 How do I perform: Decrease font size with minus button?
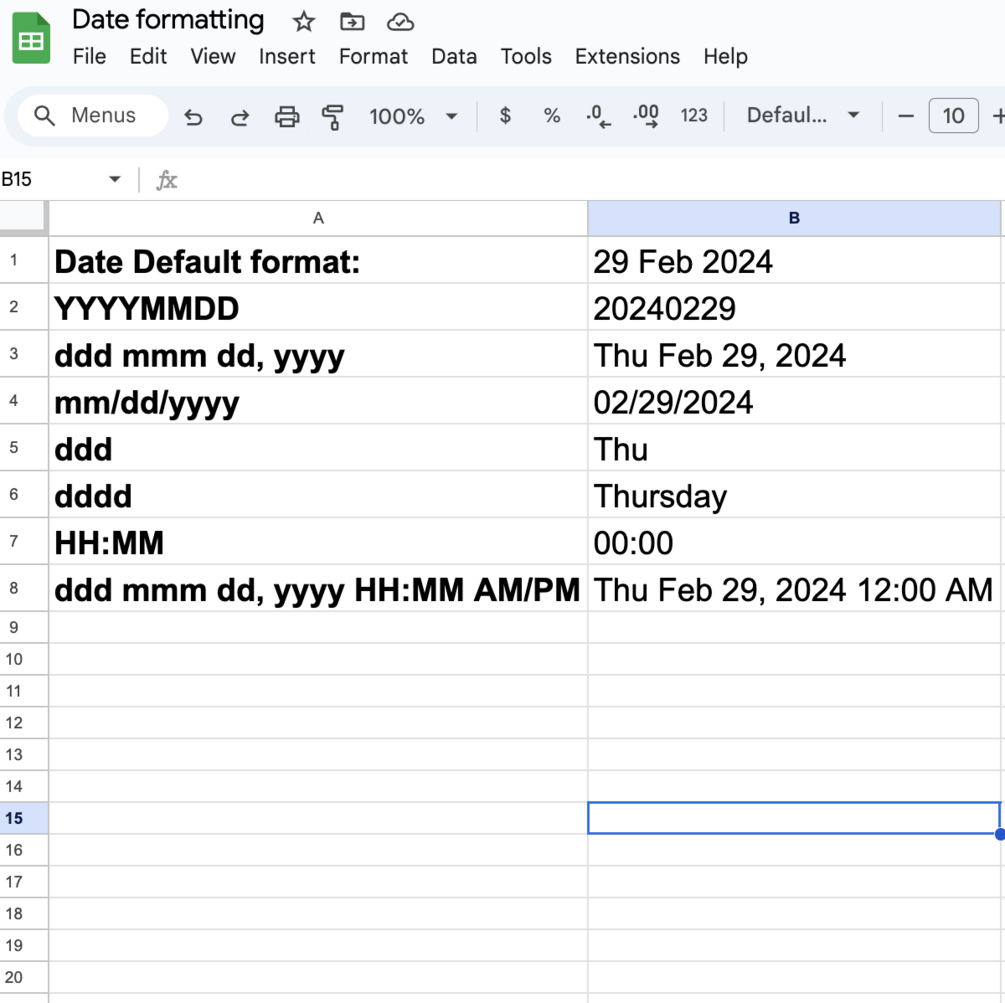(x=906, y=116)
